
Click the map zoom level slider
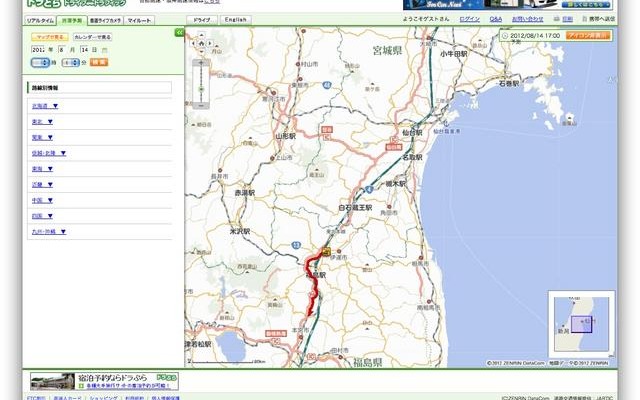(x=202, y=89)
